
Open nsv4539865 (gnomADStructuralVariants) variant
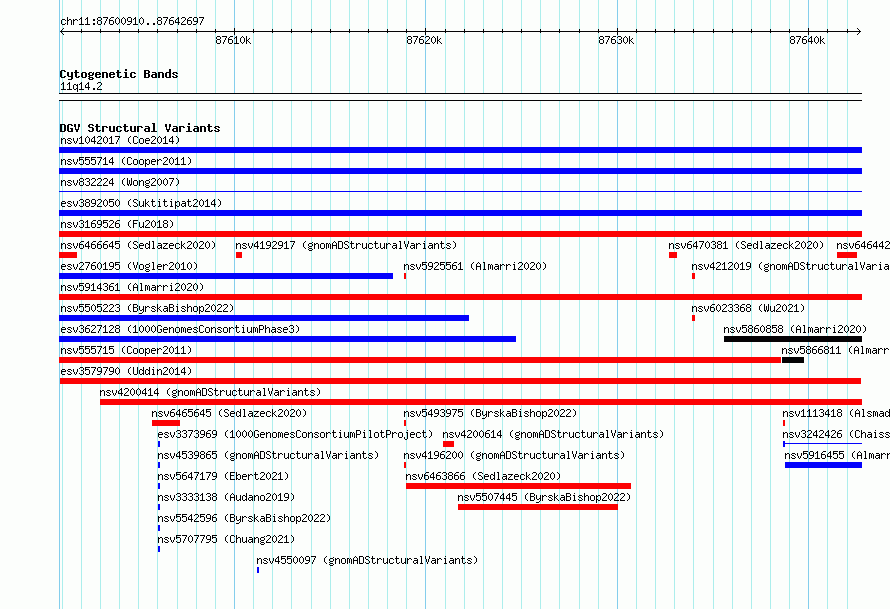pyautogui.click(x=268, y=455)
